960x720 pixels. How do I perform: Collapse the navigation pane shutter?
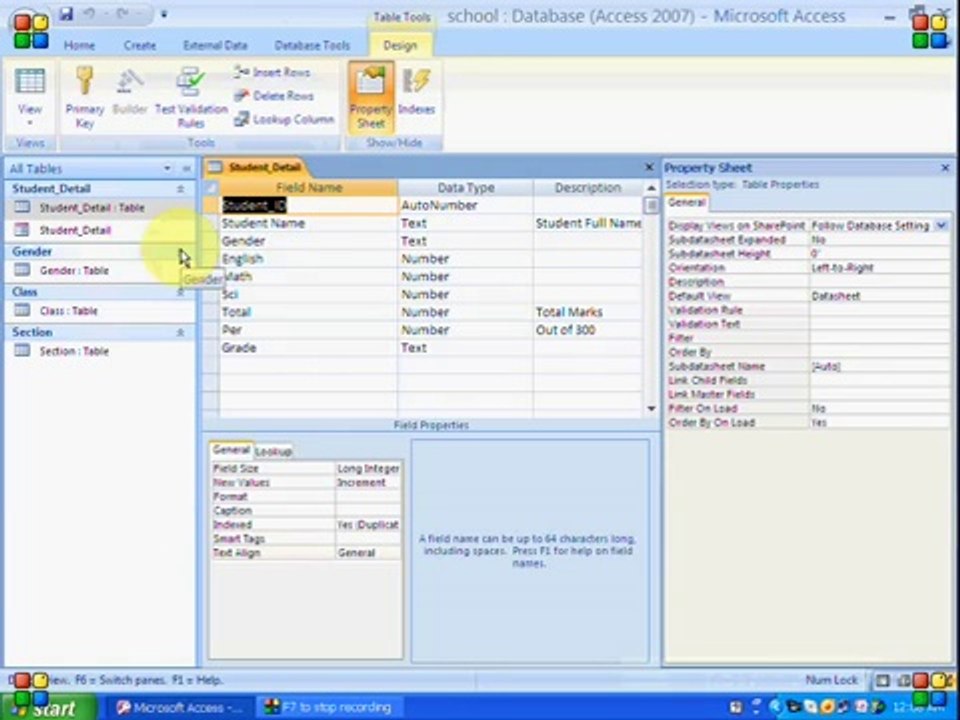pyautogui.click(x=186, y=168)
